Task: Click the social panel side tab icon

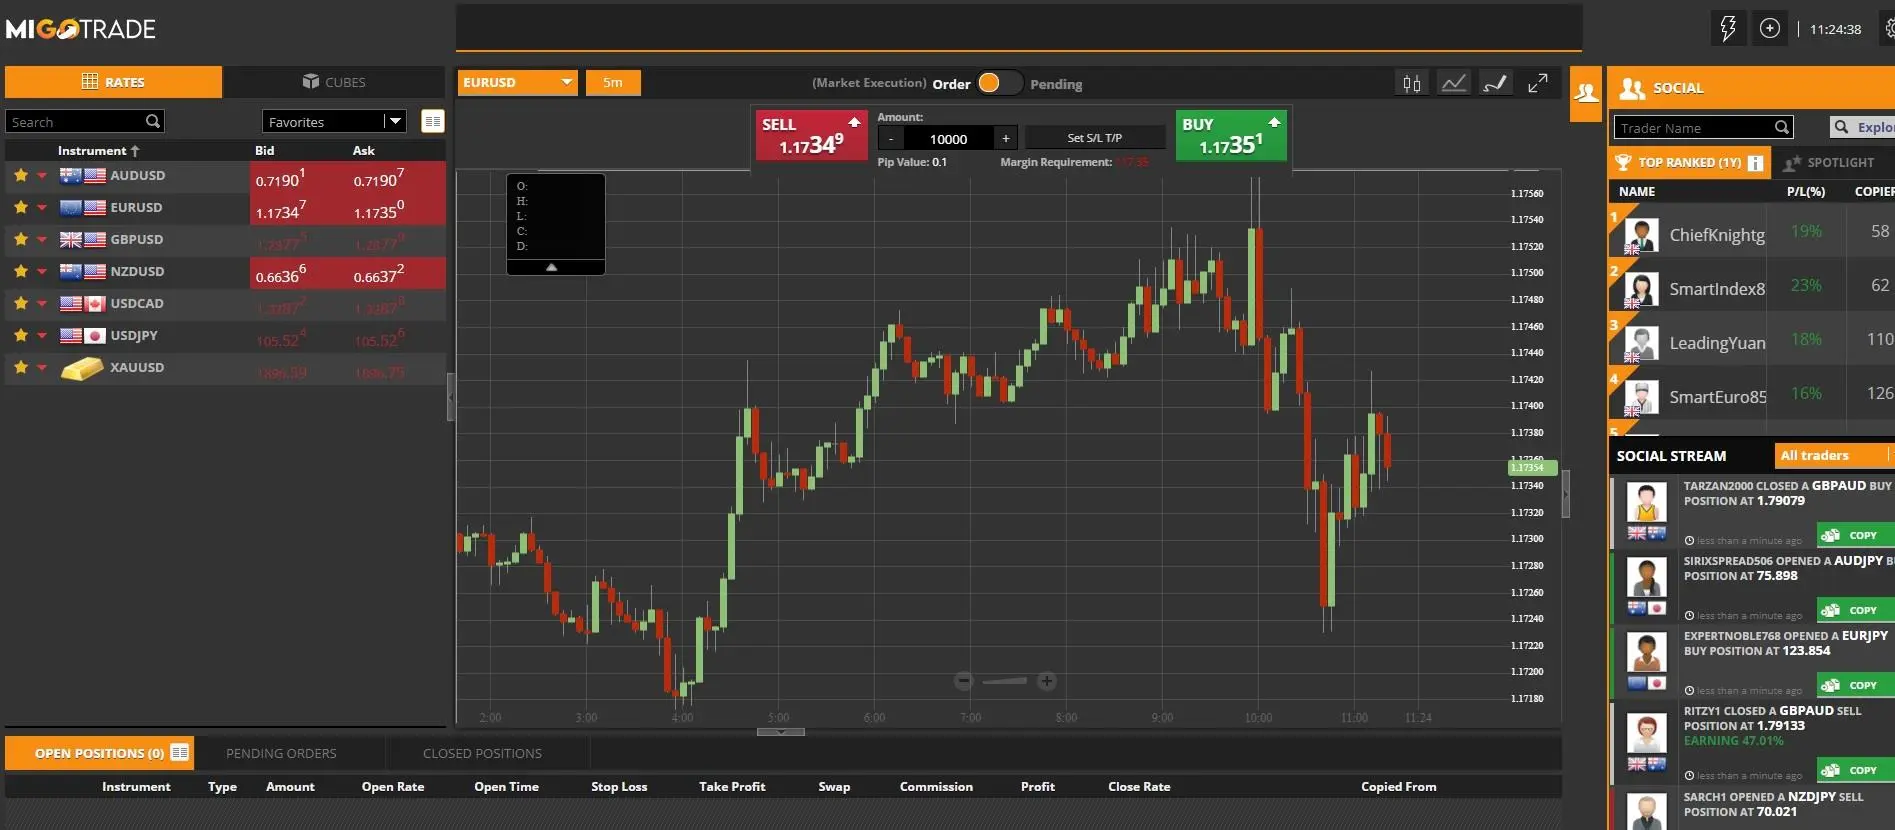Action: click(x=1586, y=94)
